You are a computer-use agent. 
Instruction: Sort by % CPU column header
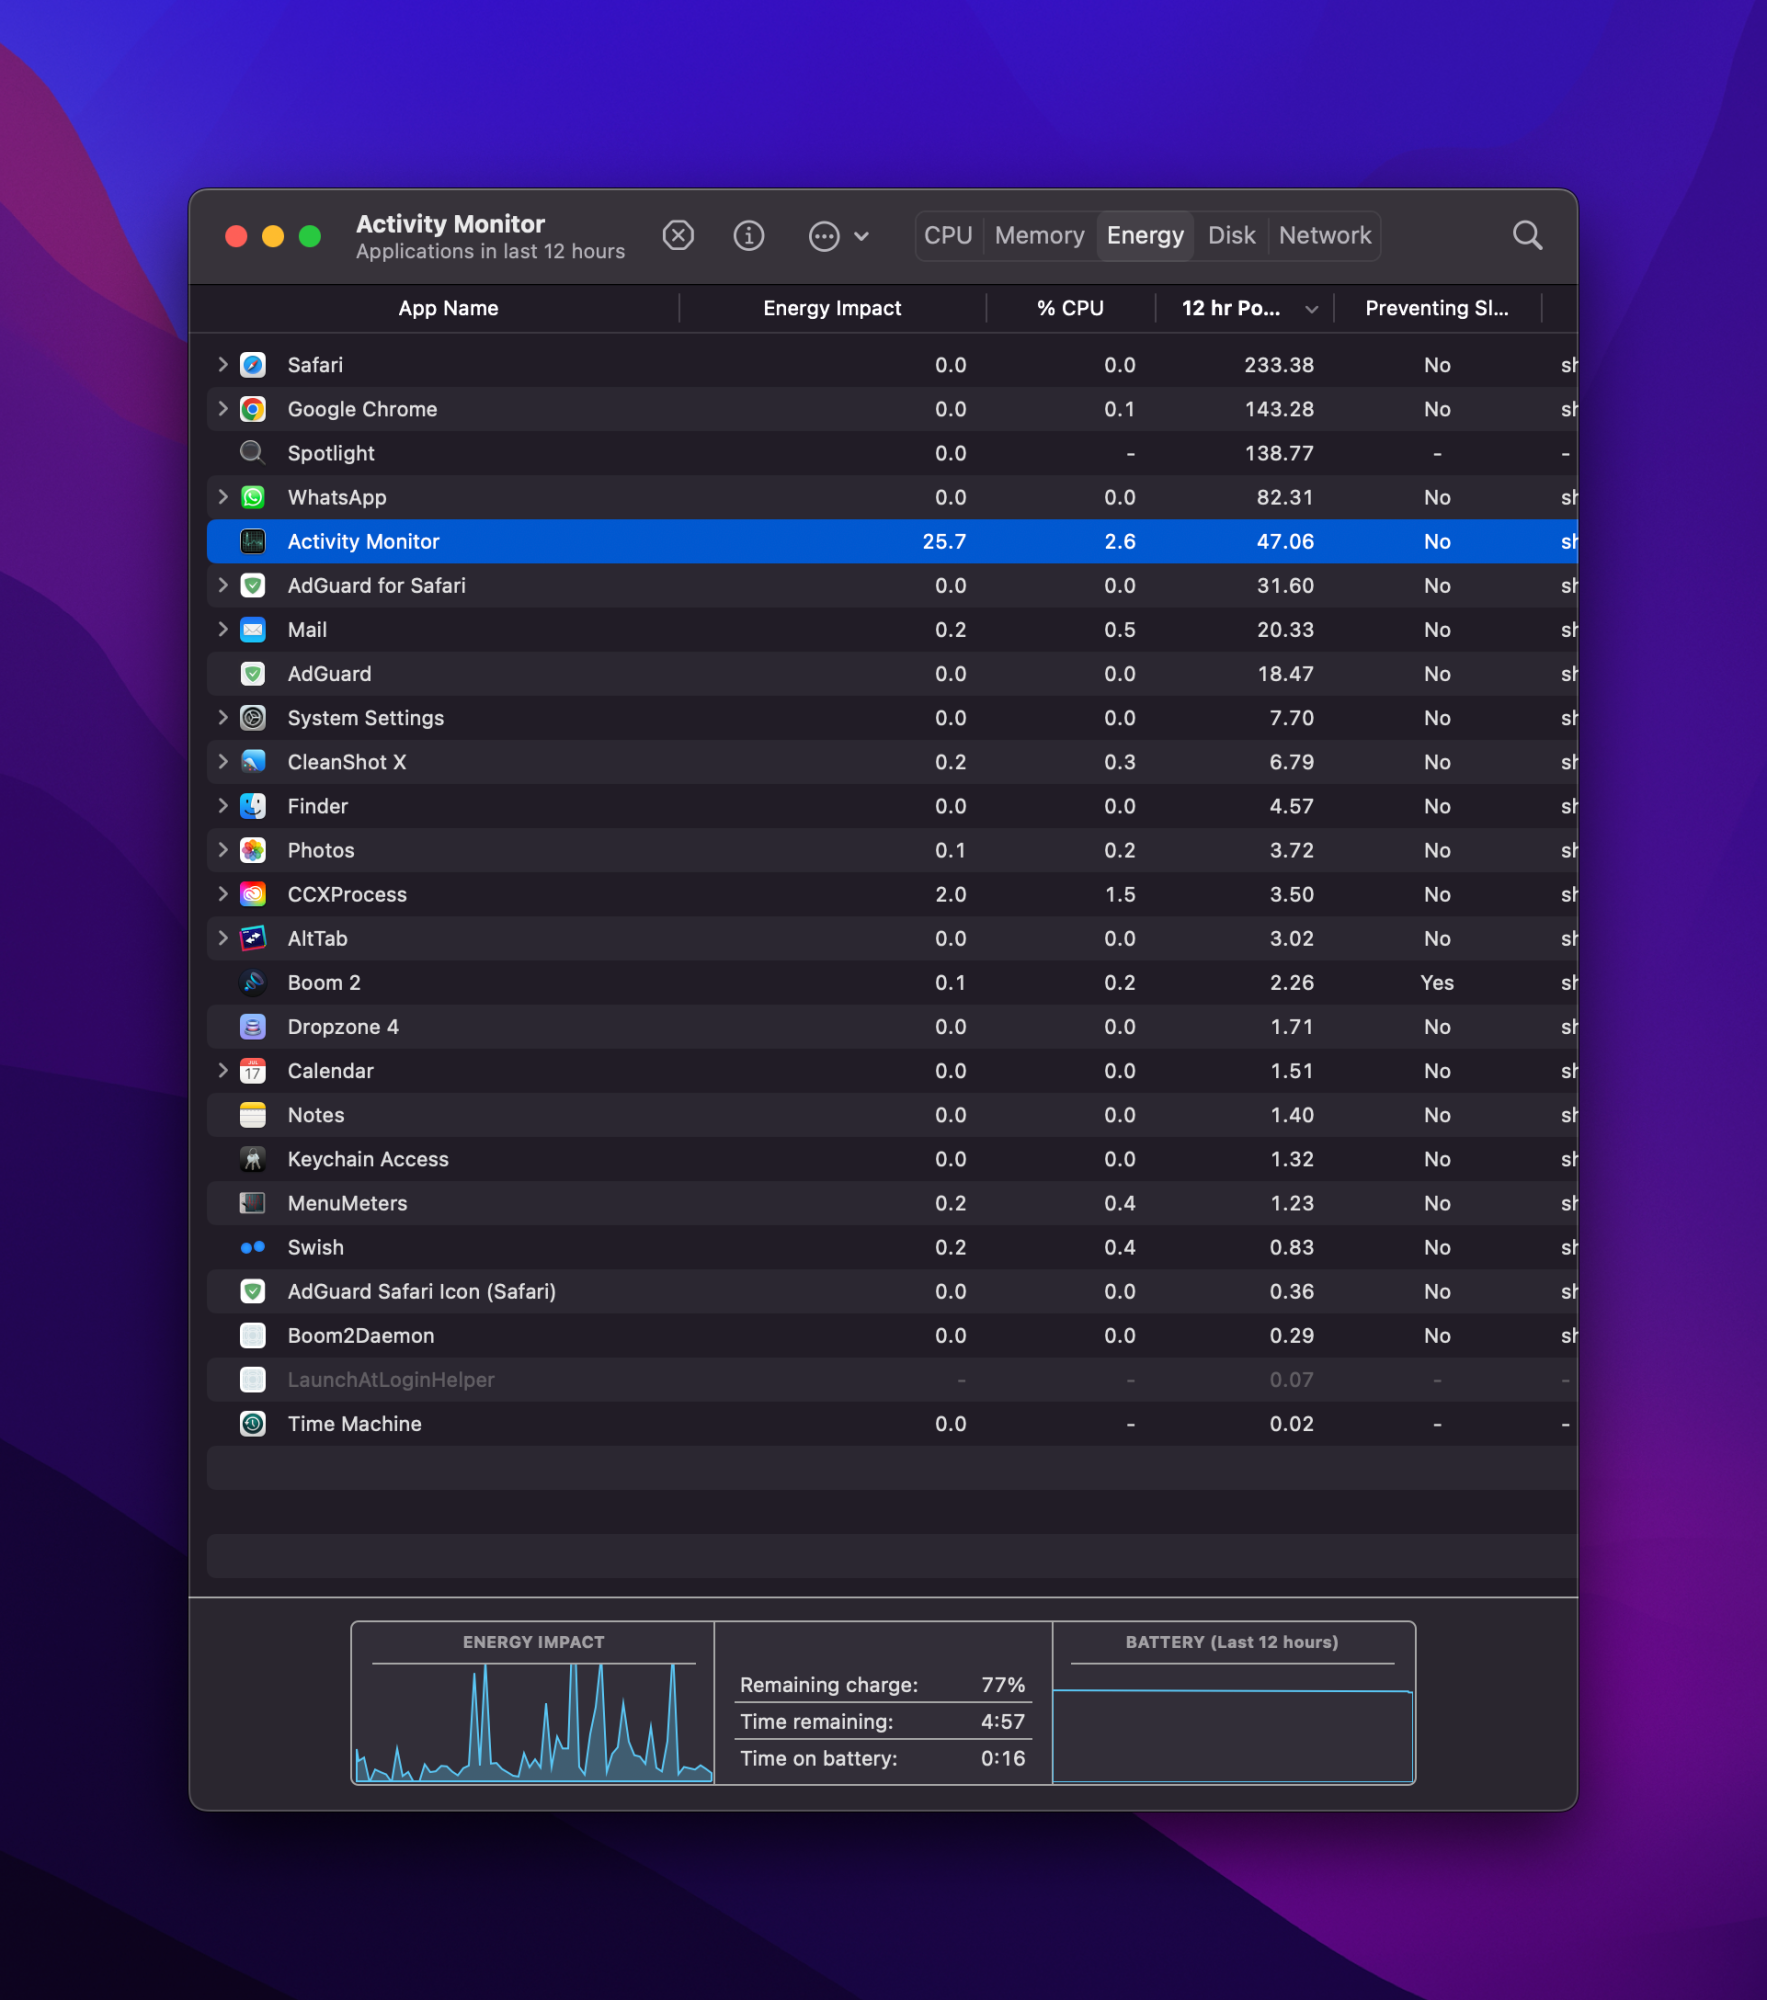1070,308
